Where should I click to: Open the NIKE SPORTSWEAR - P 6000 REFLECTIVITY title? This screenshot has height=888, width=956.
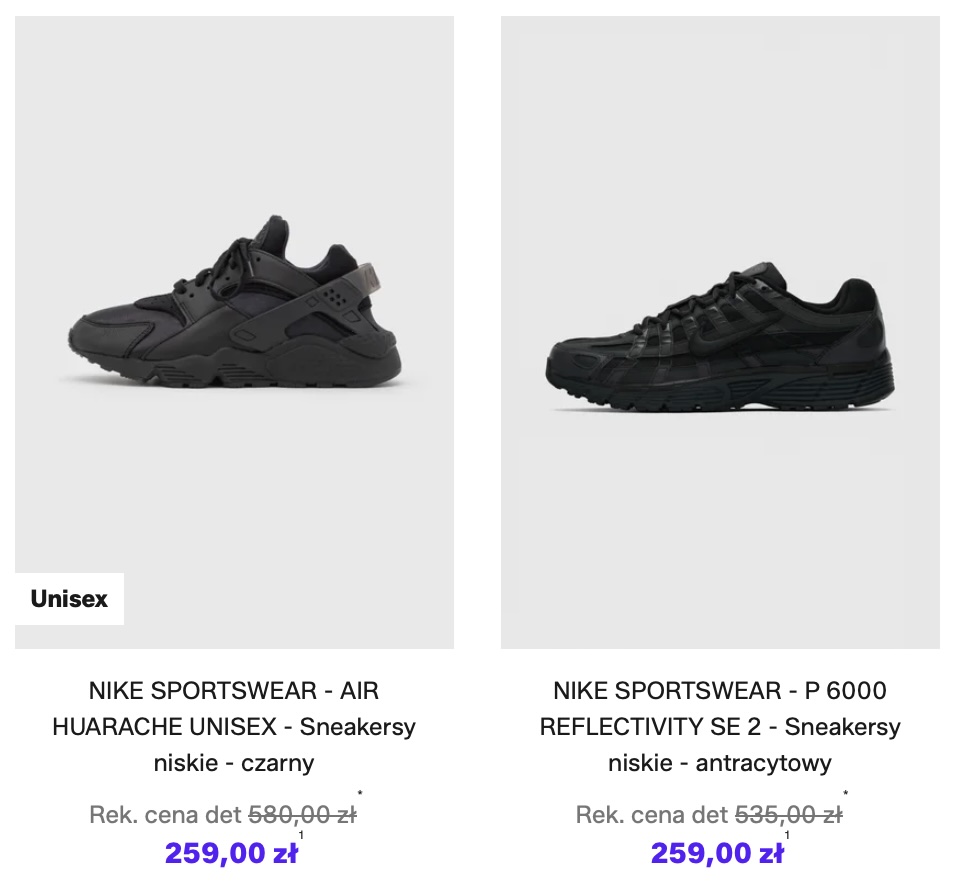(720, 691)
